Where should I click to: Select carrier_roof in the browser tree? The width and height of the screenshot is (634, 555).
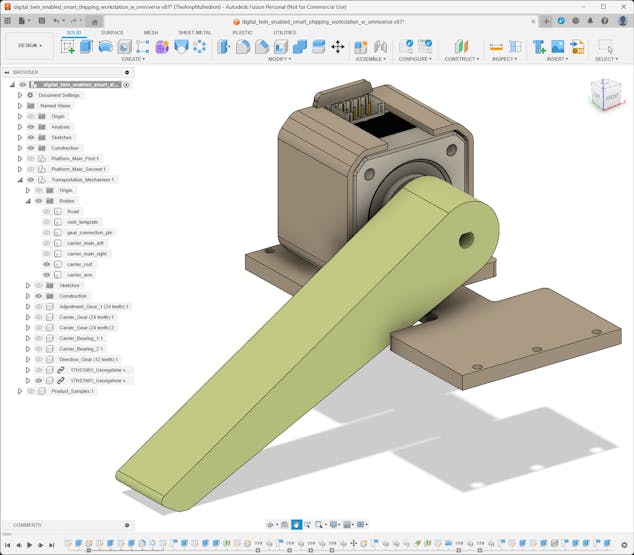pyautogui.click(x=80, y=264)
